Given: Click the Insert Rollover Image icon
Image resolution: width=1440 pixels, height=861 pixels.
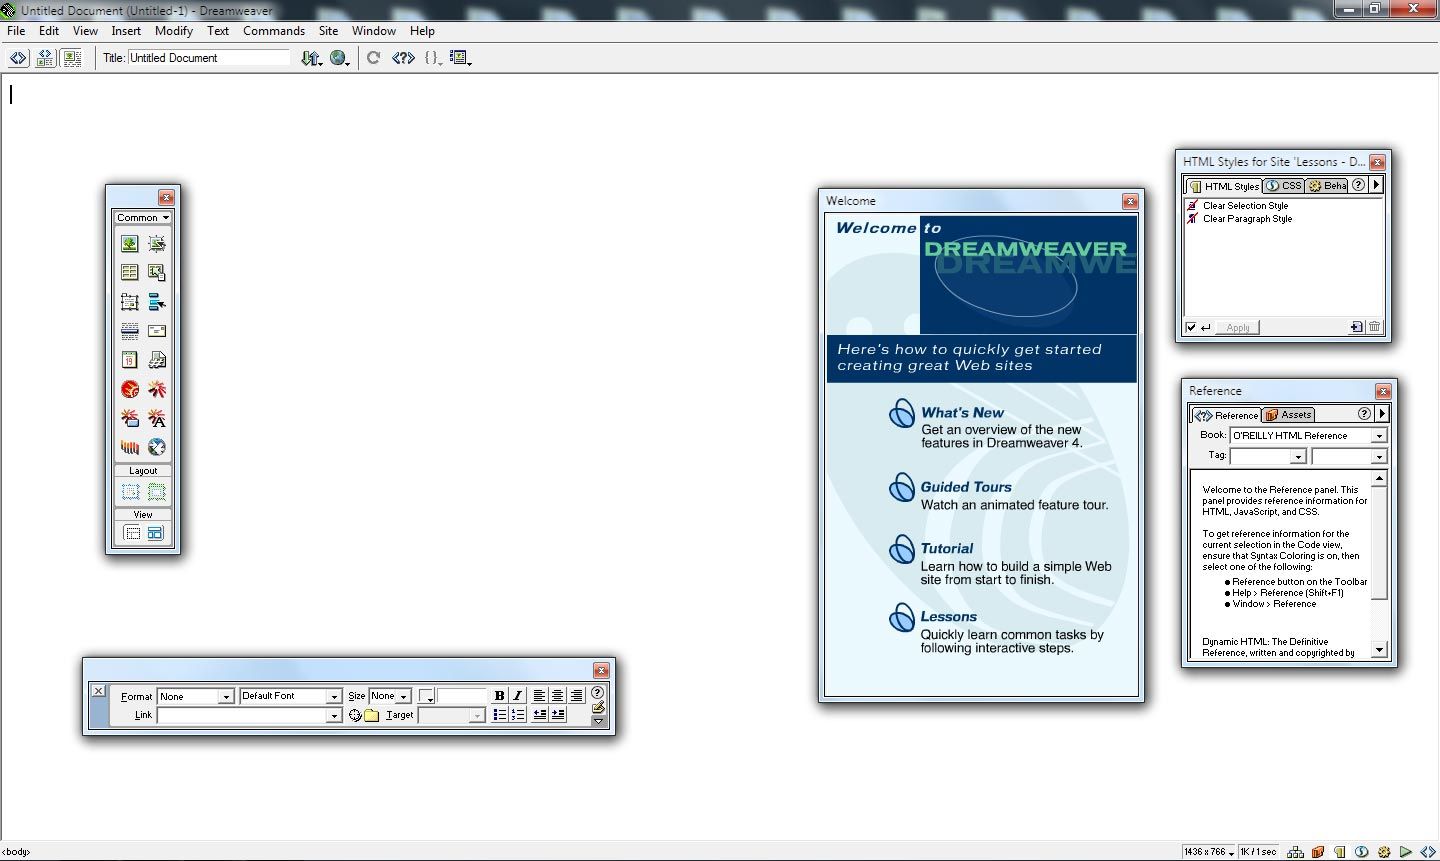Looking at the screenshot, I should 157,243.
